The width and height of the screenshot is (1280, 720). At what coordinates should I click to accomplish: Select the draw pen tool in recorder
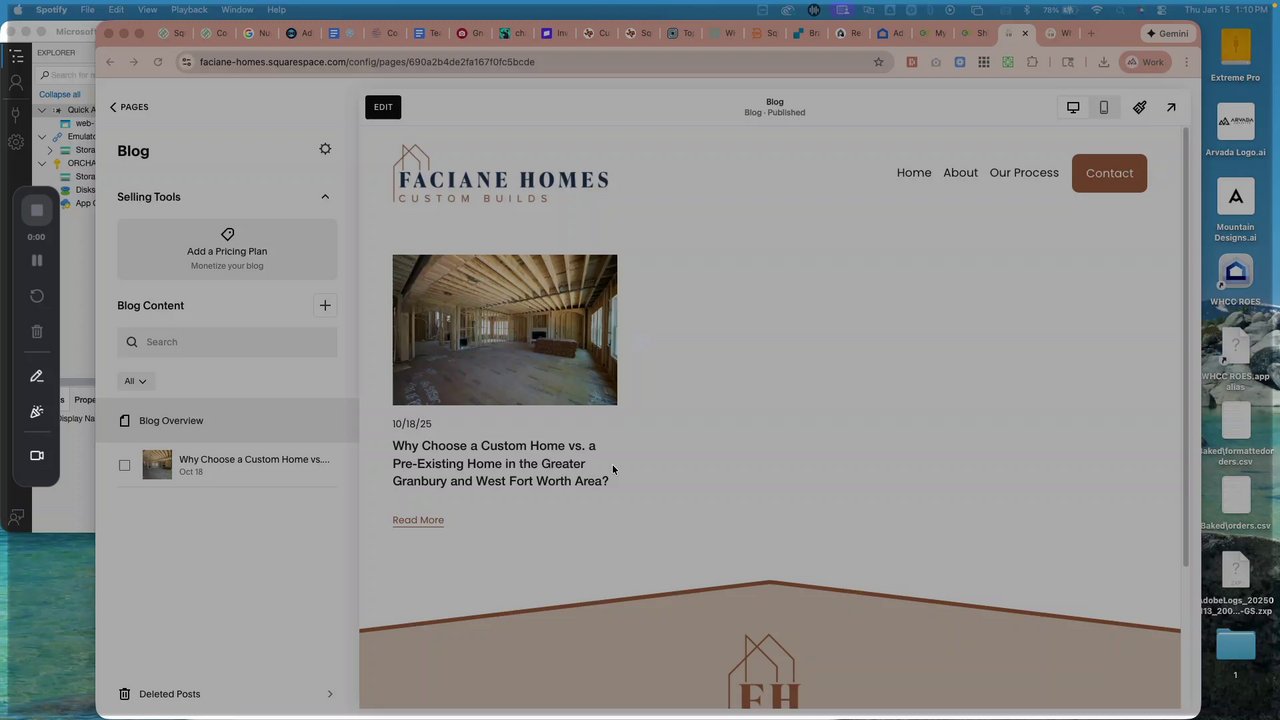pyautogui.click(x=37, y=376)
